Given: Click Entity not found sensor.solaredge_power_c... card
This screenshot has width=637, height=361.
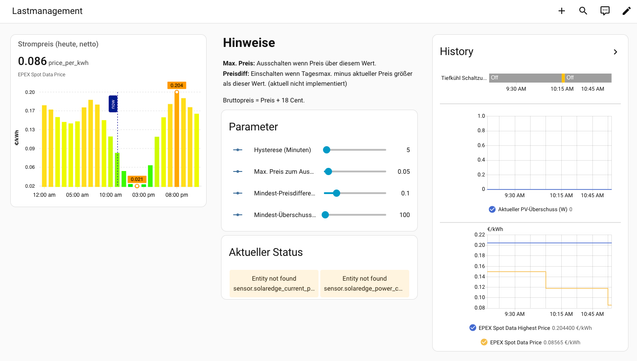Looking at the screenshot, I should click(x=364, y=283).
